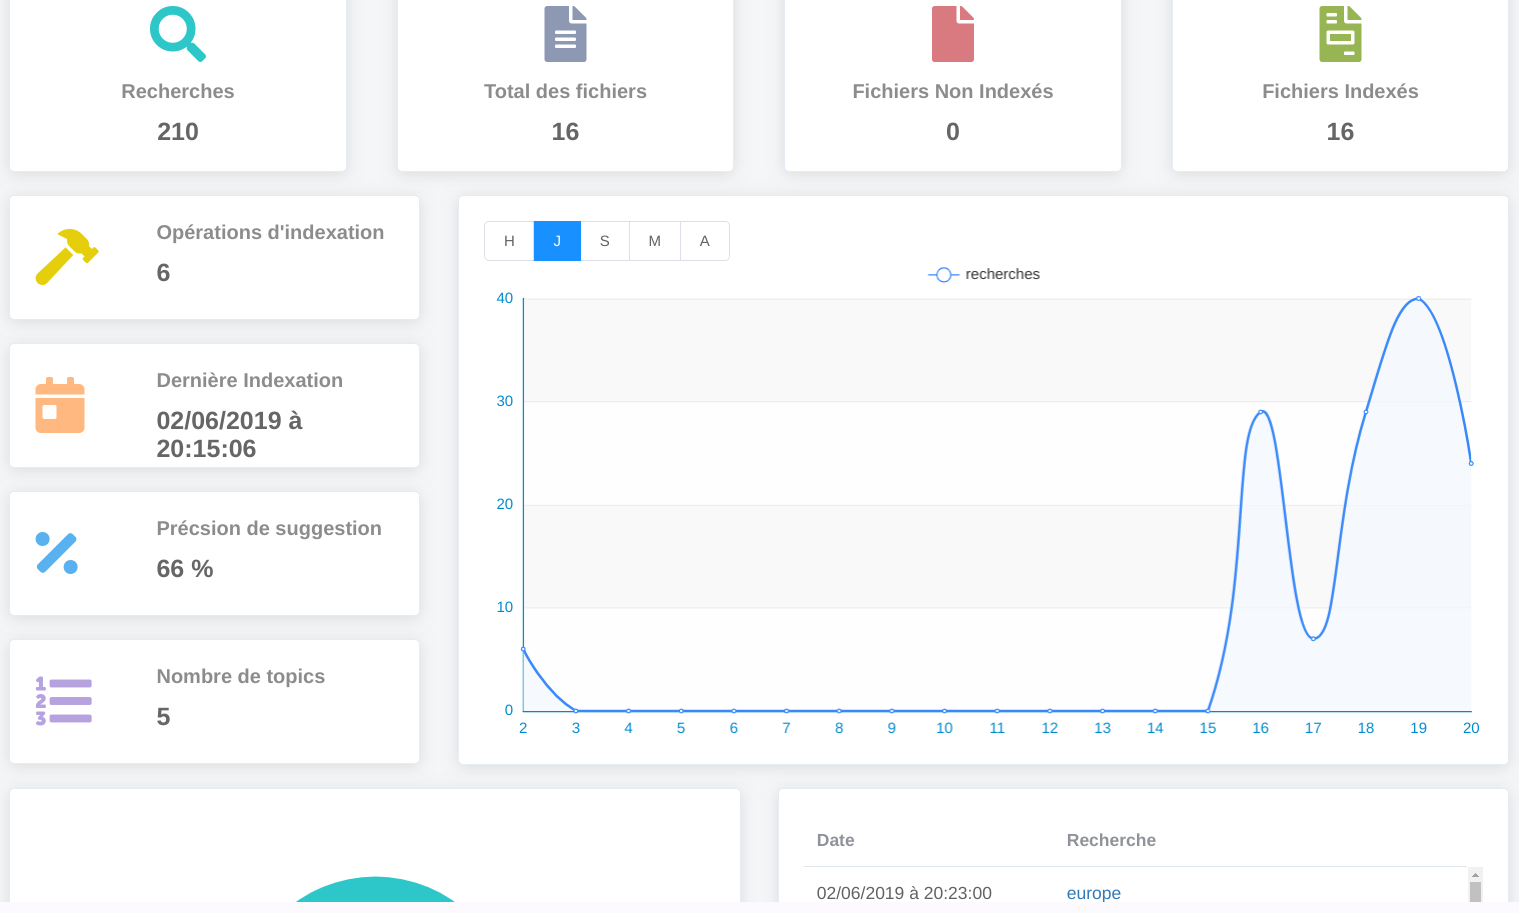The height and width of the screenshot is (913, 1519).
Task: Click the chart data point at 19
Action: coord(1418,299)
